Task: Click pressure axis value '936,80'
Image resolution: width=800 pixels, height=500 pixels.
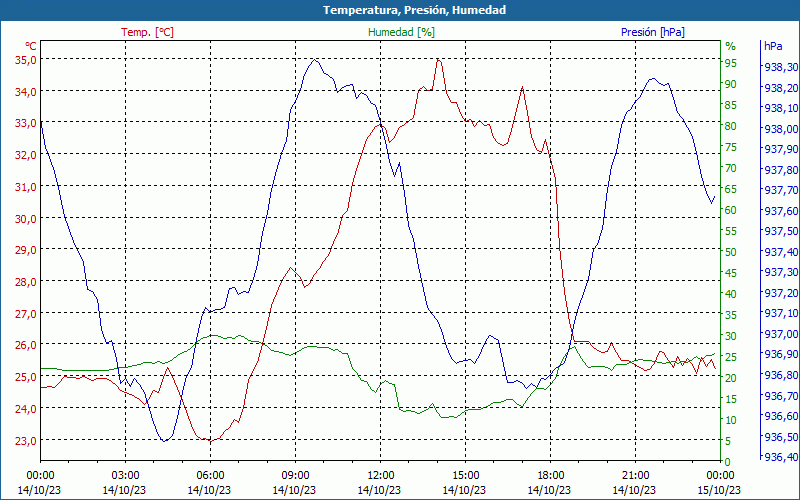Action: point(781,376)
